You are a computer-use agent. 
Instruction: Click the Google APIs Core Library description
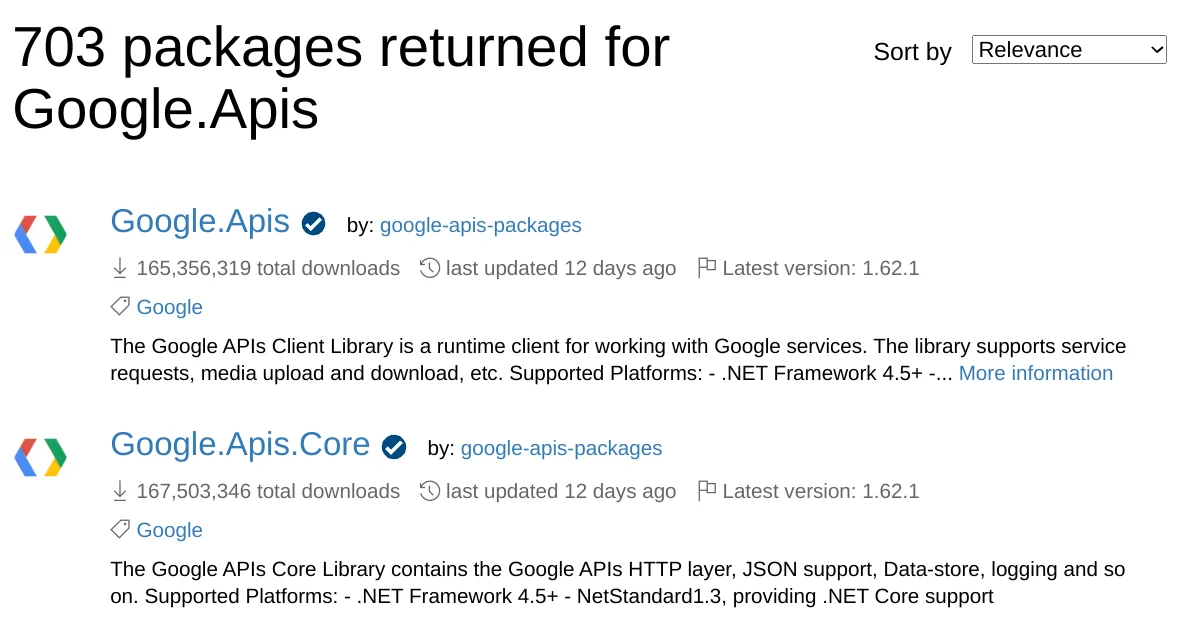tap(618, 582)
